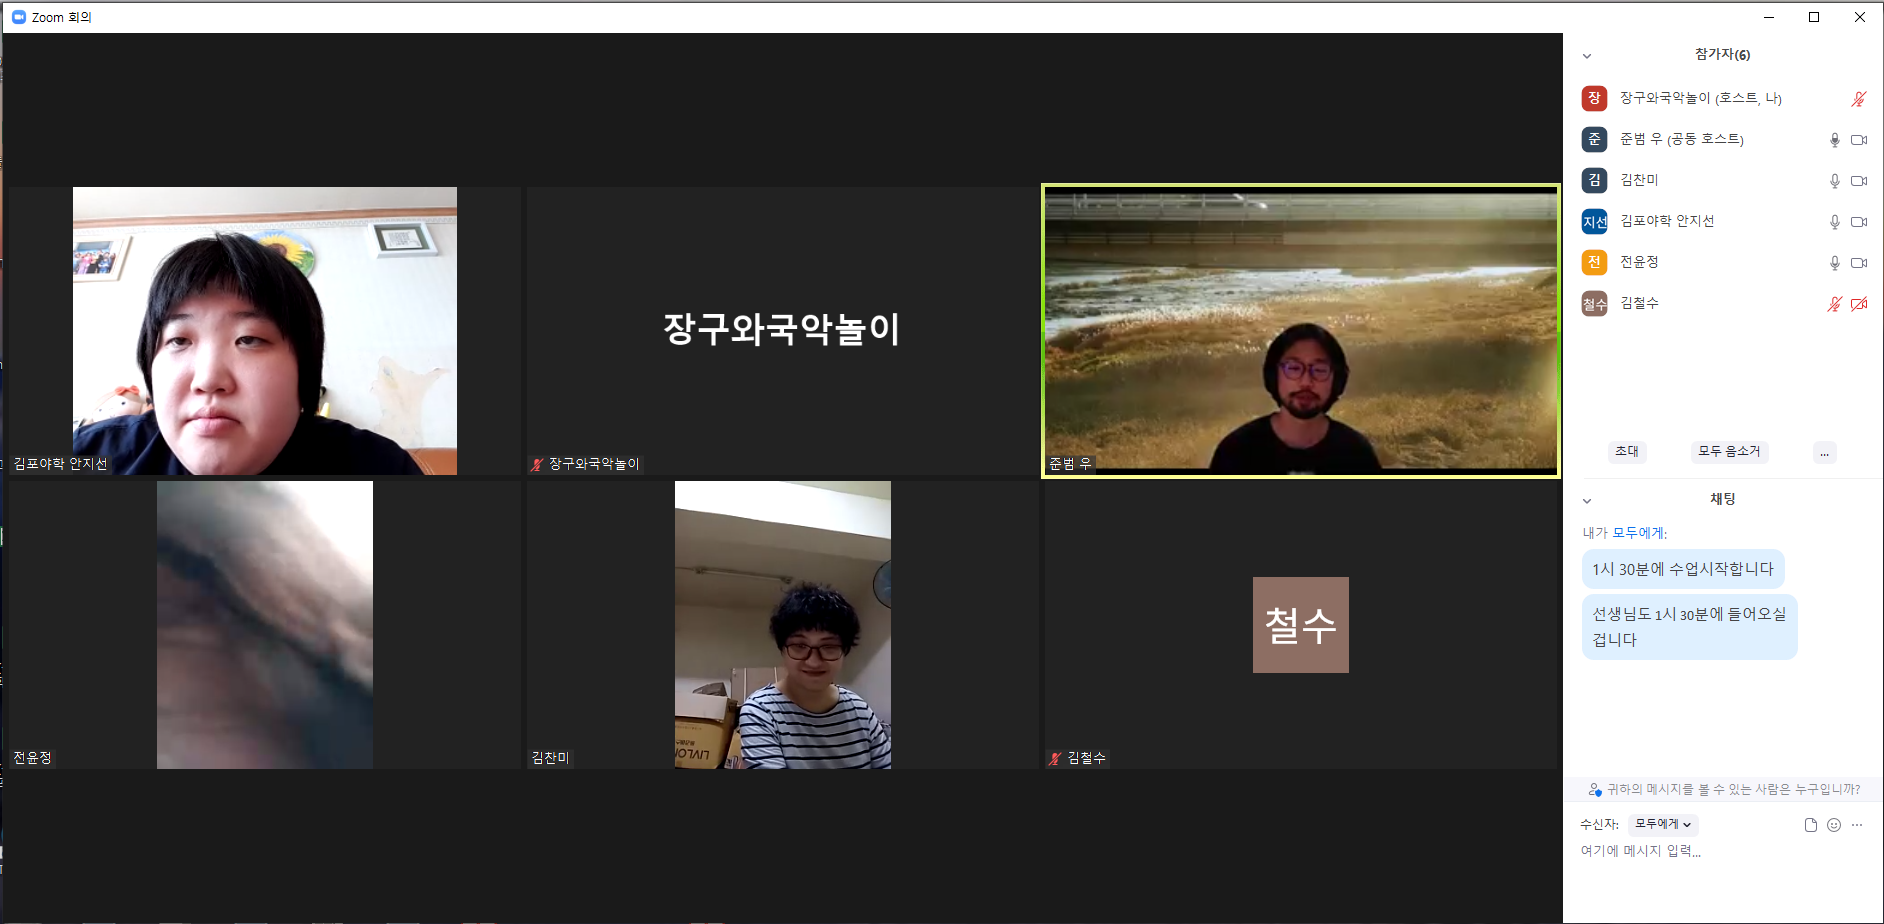Click the red 장 avatar of the host
Viewport: 1884px width, 924px height.
coord(1594,98)
